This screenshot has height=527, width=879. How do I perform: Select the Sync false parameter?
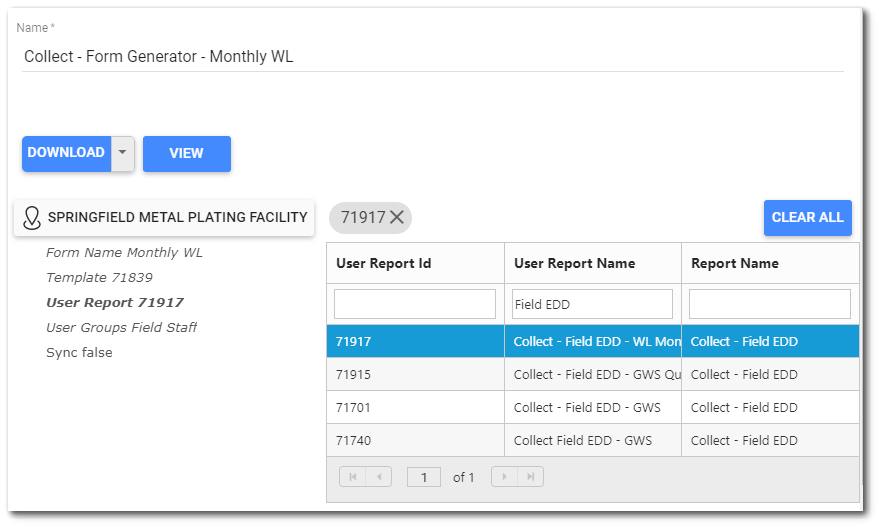79,353
